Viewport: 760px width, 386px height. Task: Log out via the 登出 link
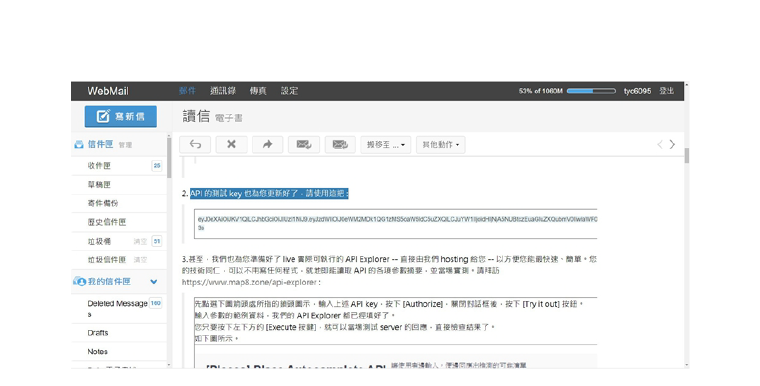pos(666,91)
